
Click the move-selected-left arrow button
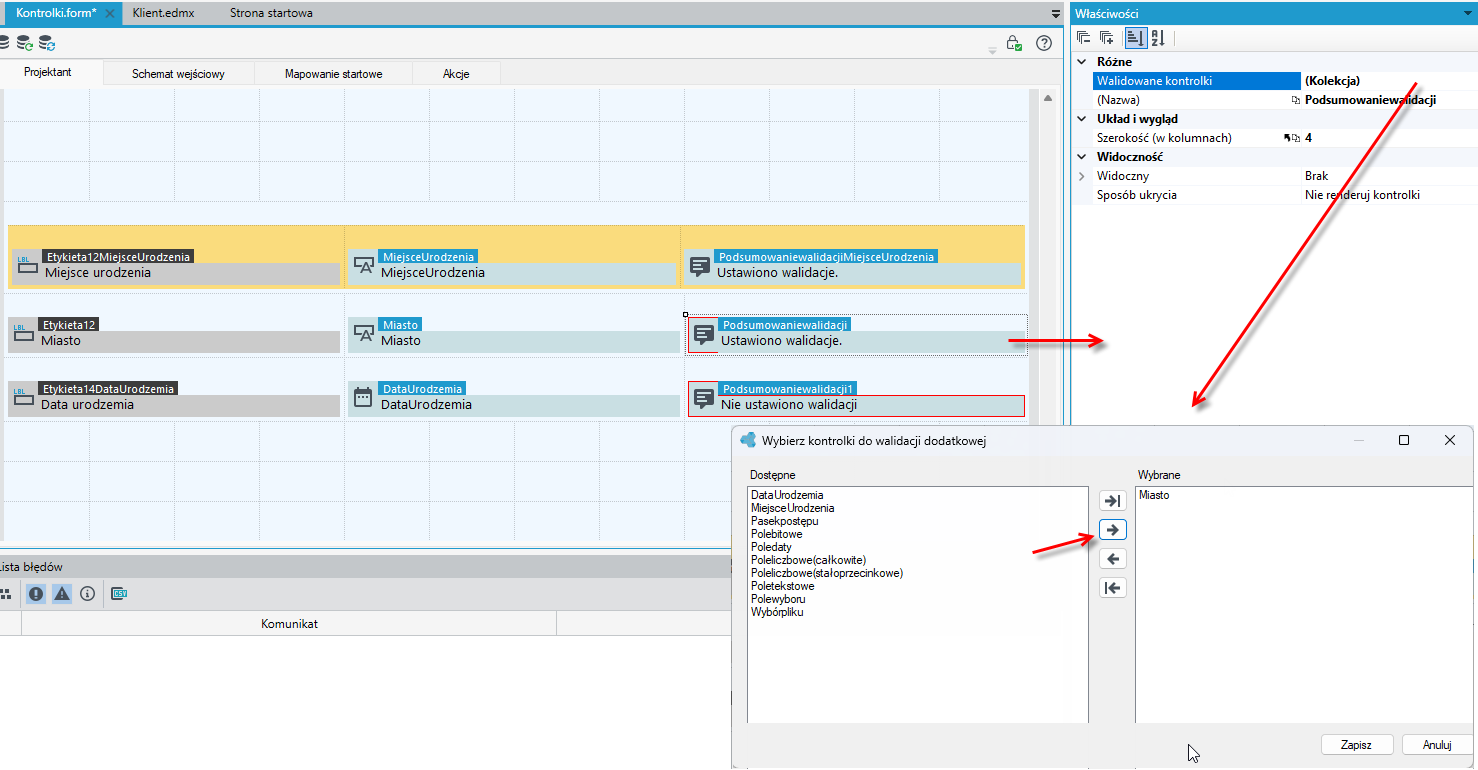click(x=1112, y=558)
